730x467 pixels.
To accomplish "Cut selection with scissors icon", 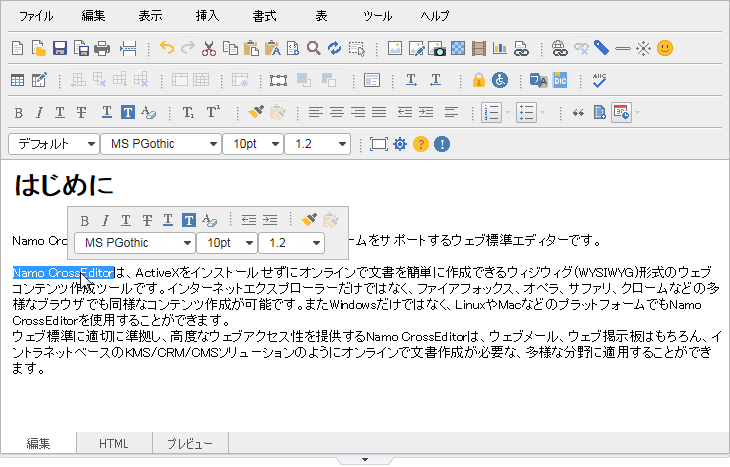I will click(209, 48).
